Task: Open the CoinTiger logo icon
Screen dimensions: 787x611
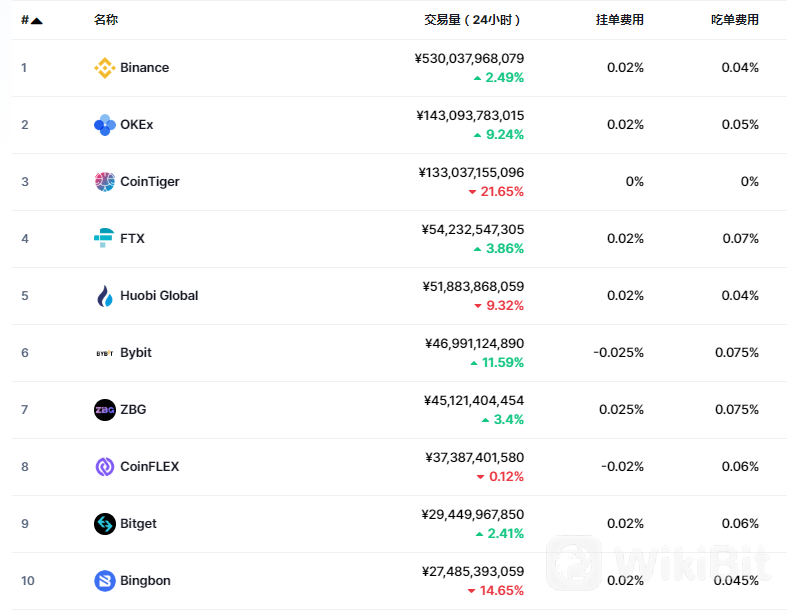Action: 104,182
